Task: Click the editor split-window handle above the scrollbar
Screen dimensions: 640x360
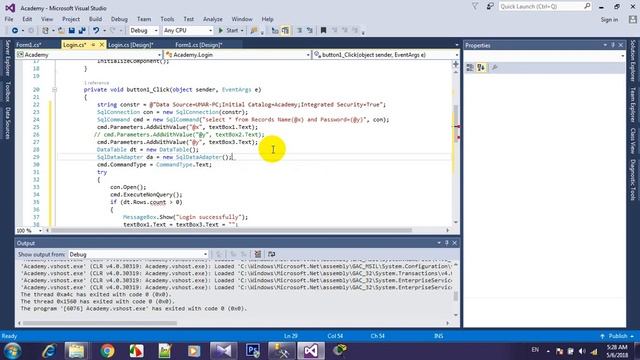Action: click(x=456, y=64)
